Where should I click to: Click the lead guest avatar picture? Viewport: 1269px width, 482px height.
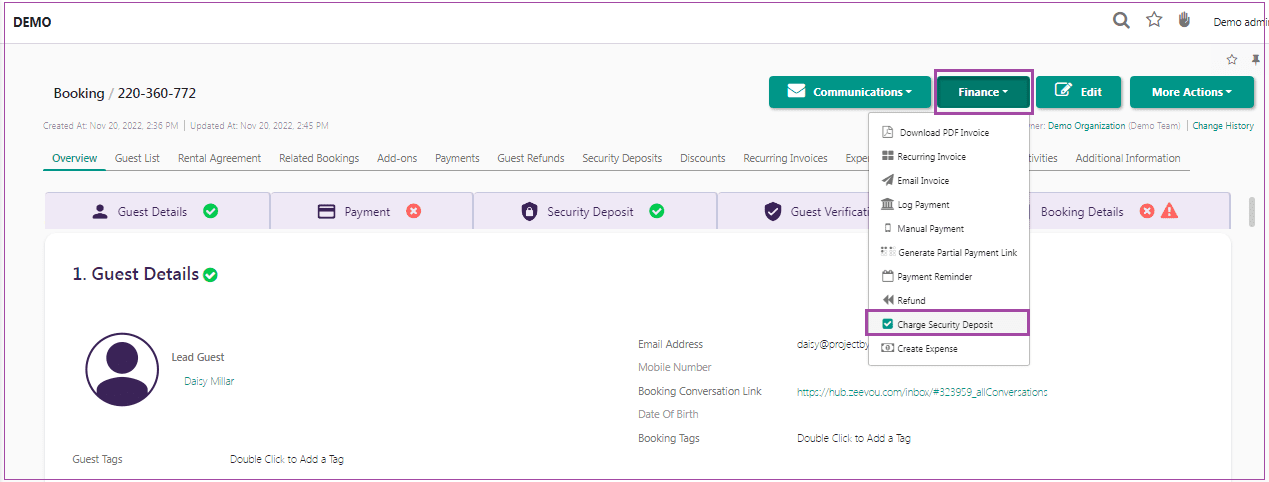[x=123, y=369]
